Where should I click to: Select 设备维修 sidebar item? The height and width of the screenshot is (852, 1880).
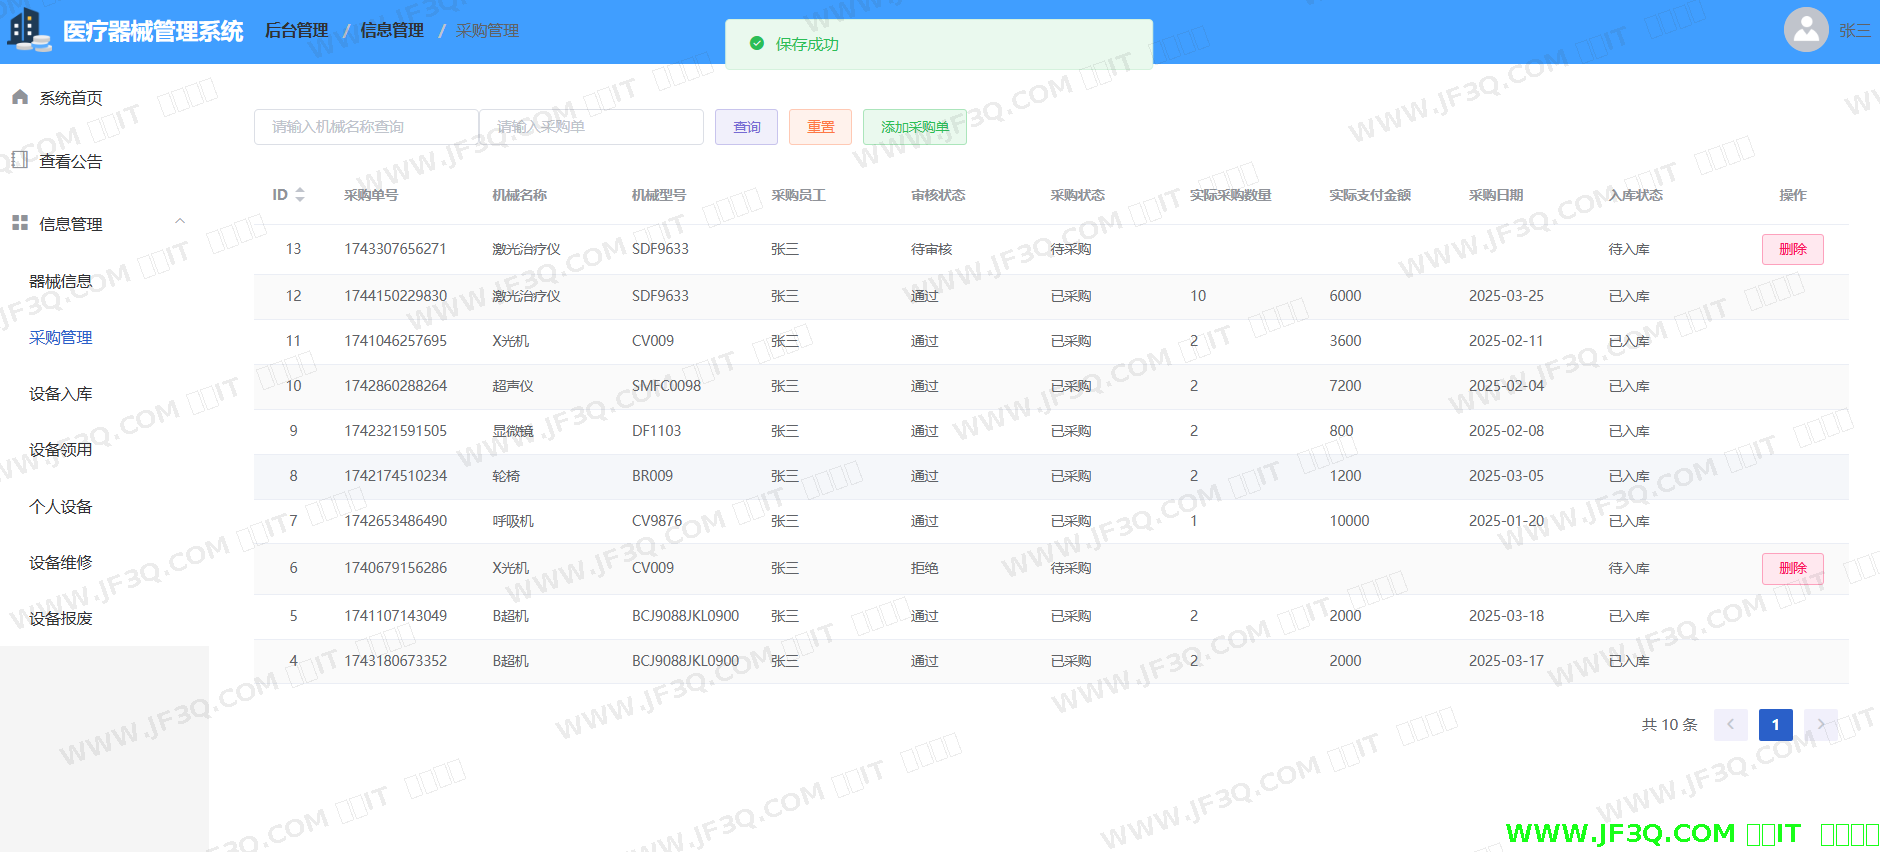pos(61,563)
